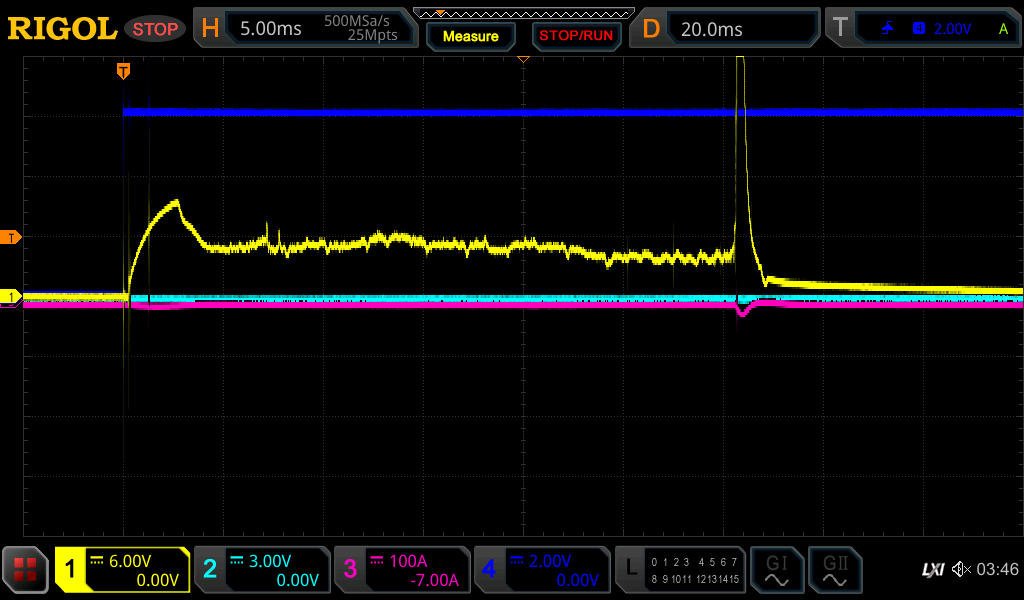Open the red function navigation menu icon
The height and width of the screenshot is (600, 1024).
coord(26,570)
